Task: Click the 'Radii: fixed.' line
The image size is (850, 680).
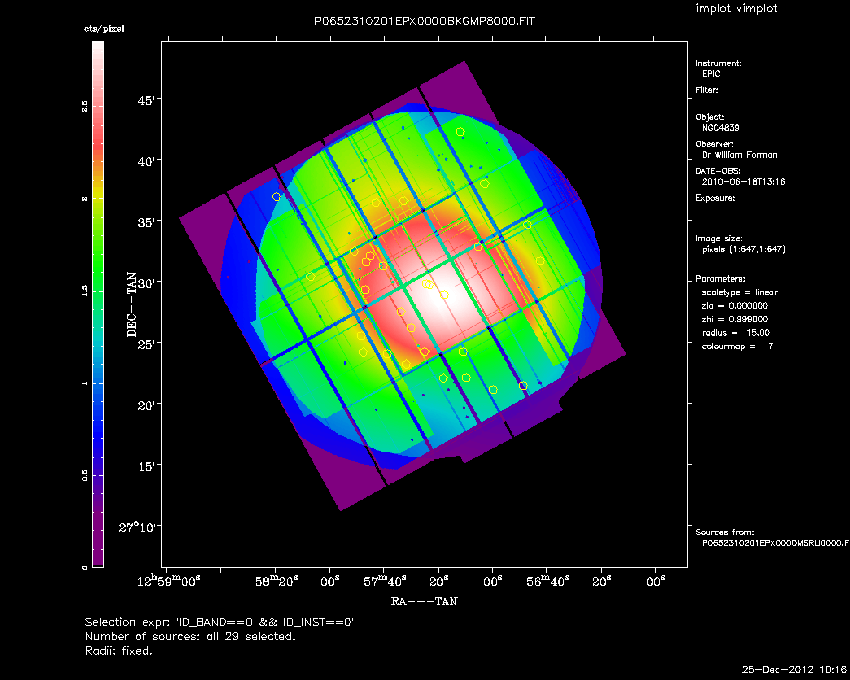Action: 119,651
